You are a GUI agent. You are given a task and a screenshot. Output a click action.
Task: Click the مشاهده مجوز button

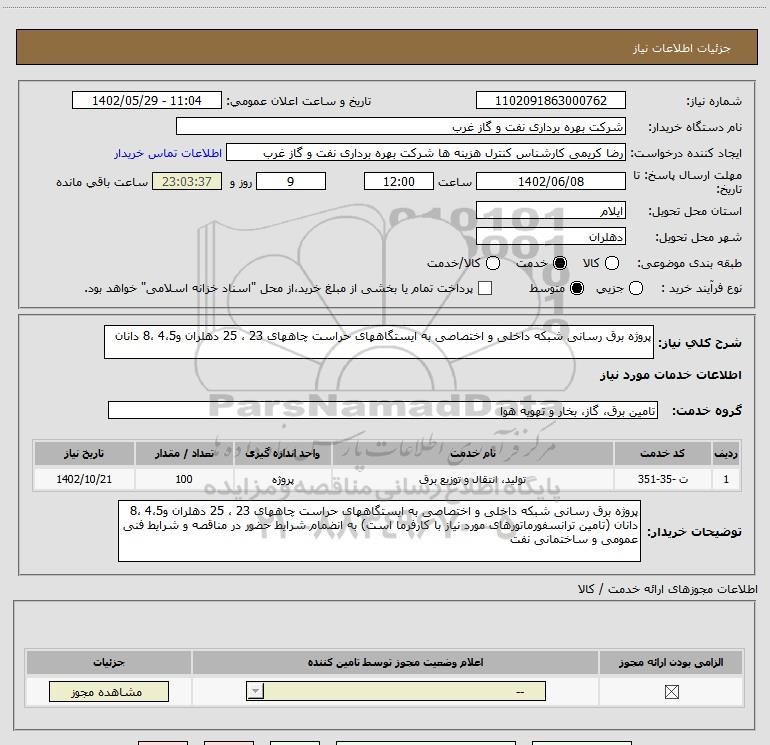pyautogui.click(x=109, y=691)
